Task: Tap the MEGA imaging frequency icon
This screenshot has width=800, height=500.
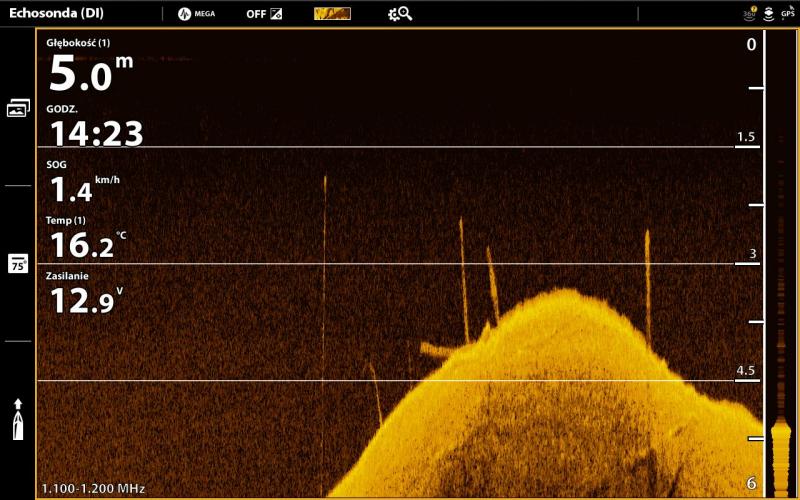Action: [196, 14]
